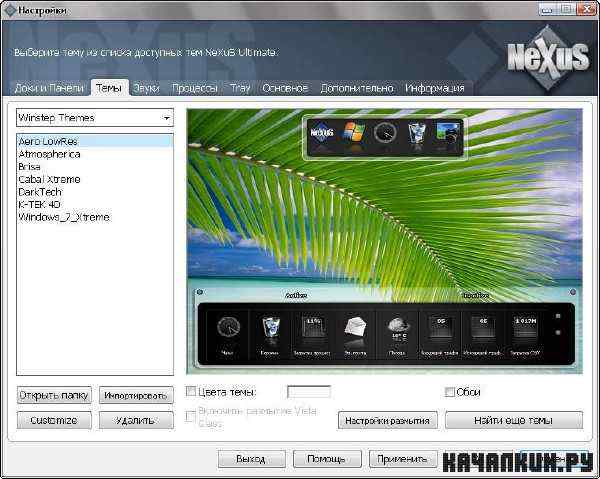The image size is (600, 479).
Task: Click the Windows logo icon in the top preview dock
Action: (353, 134)
